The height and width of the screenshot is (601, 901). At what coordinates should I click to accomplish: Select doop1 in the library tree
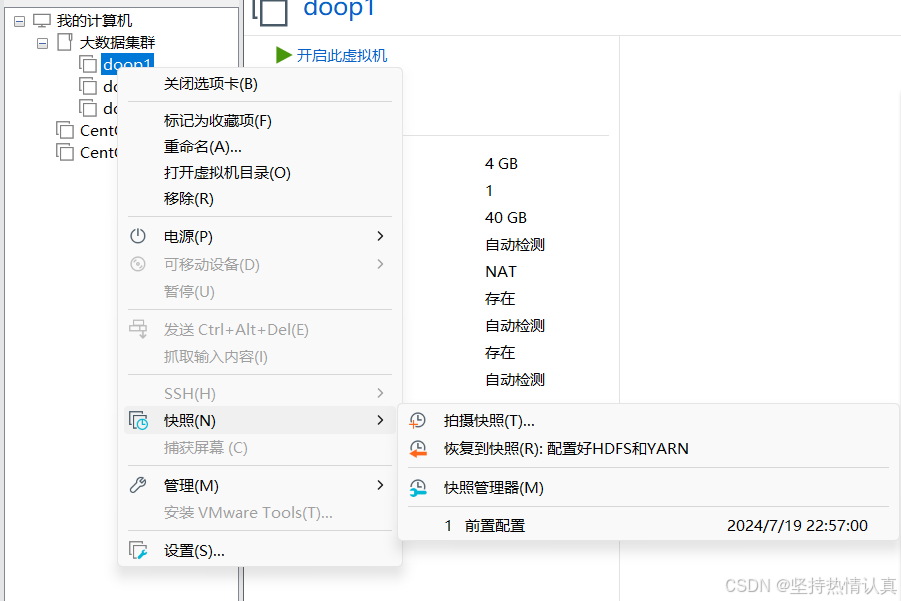point(127,64)
